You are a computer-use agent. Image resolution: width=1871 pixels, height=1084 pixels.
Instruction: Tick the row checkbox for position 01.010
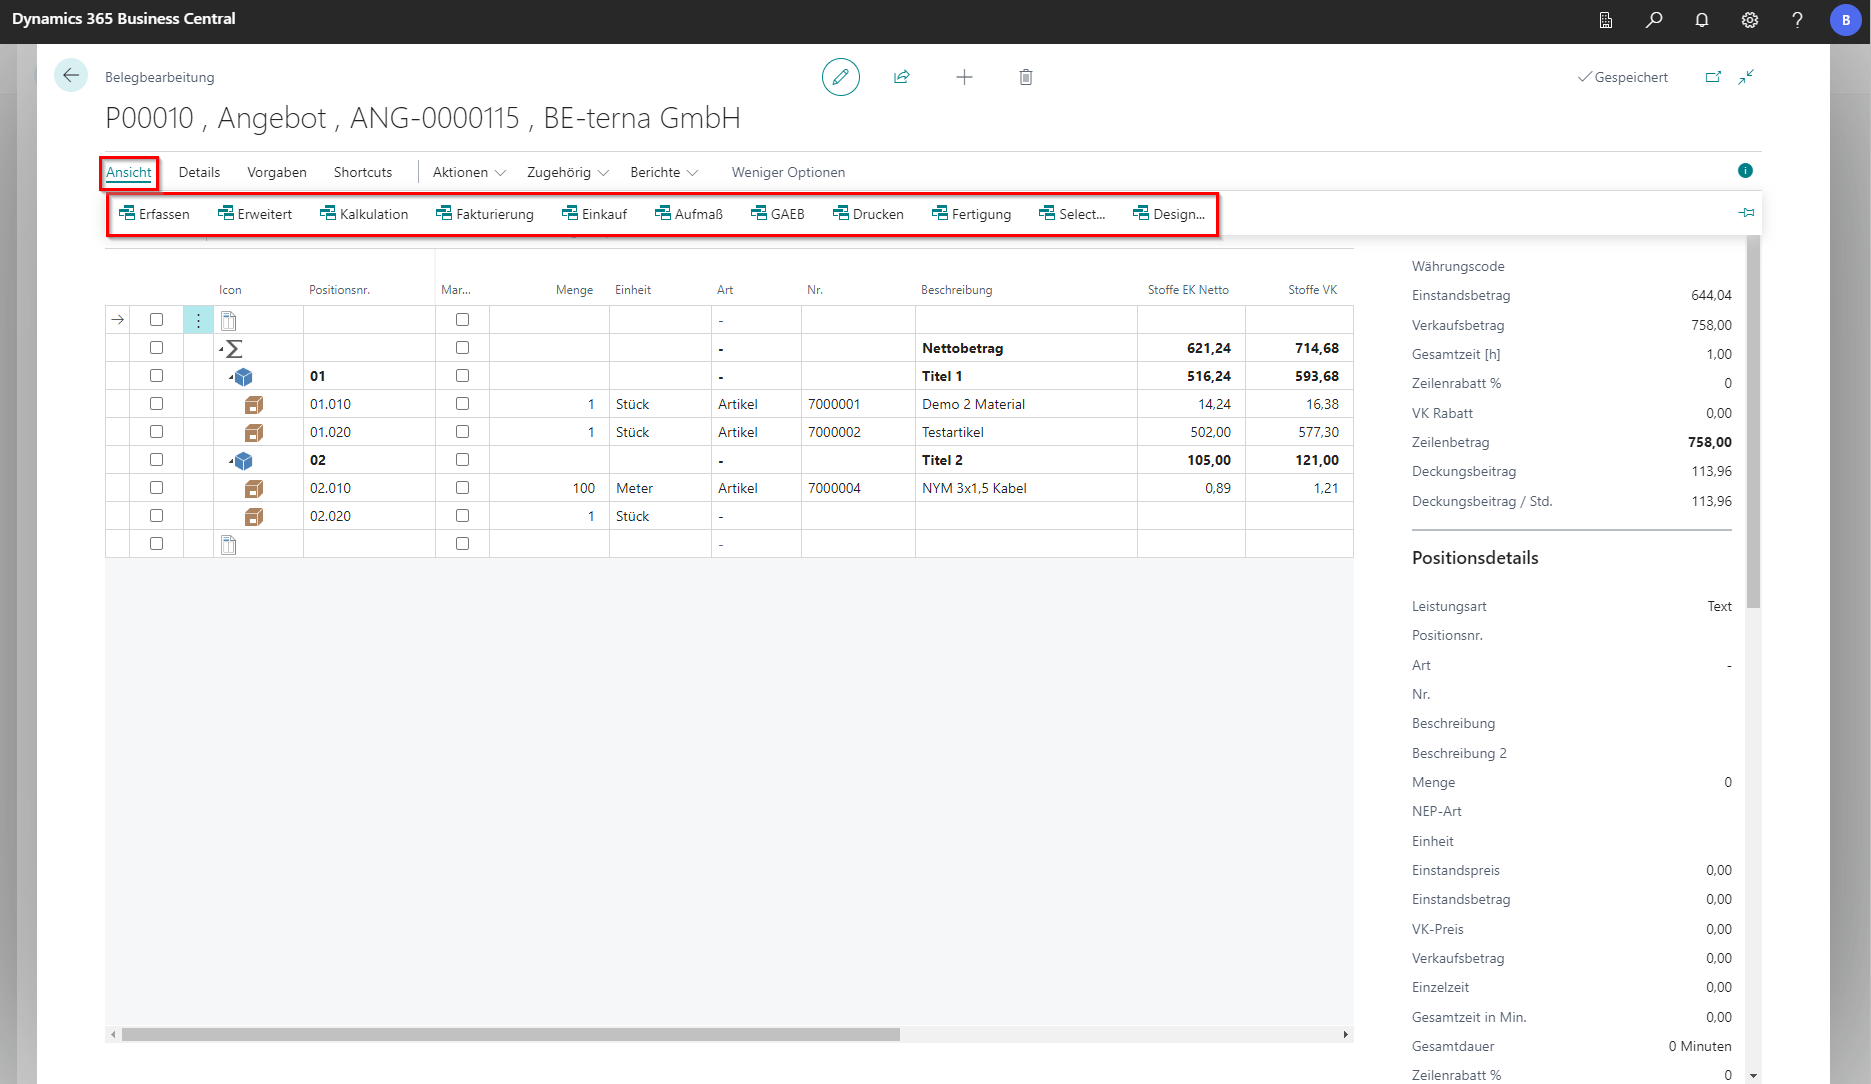(156, 404)
